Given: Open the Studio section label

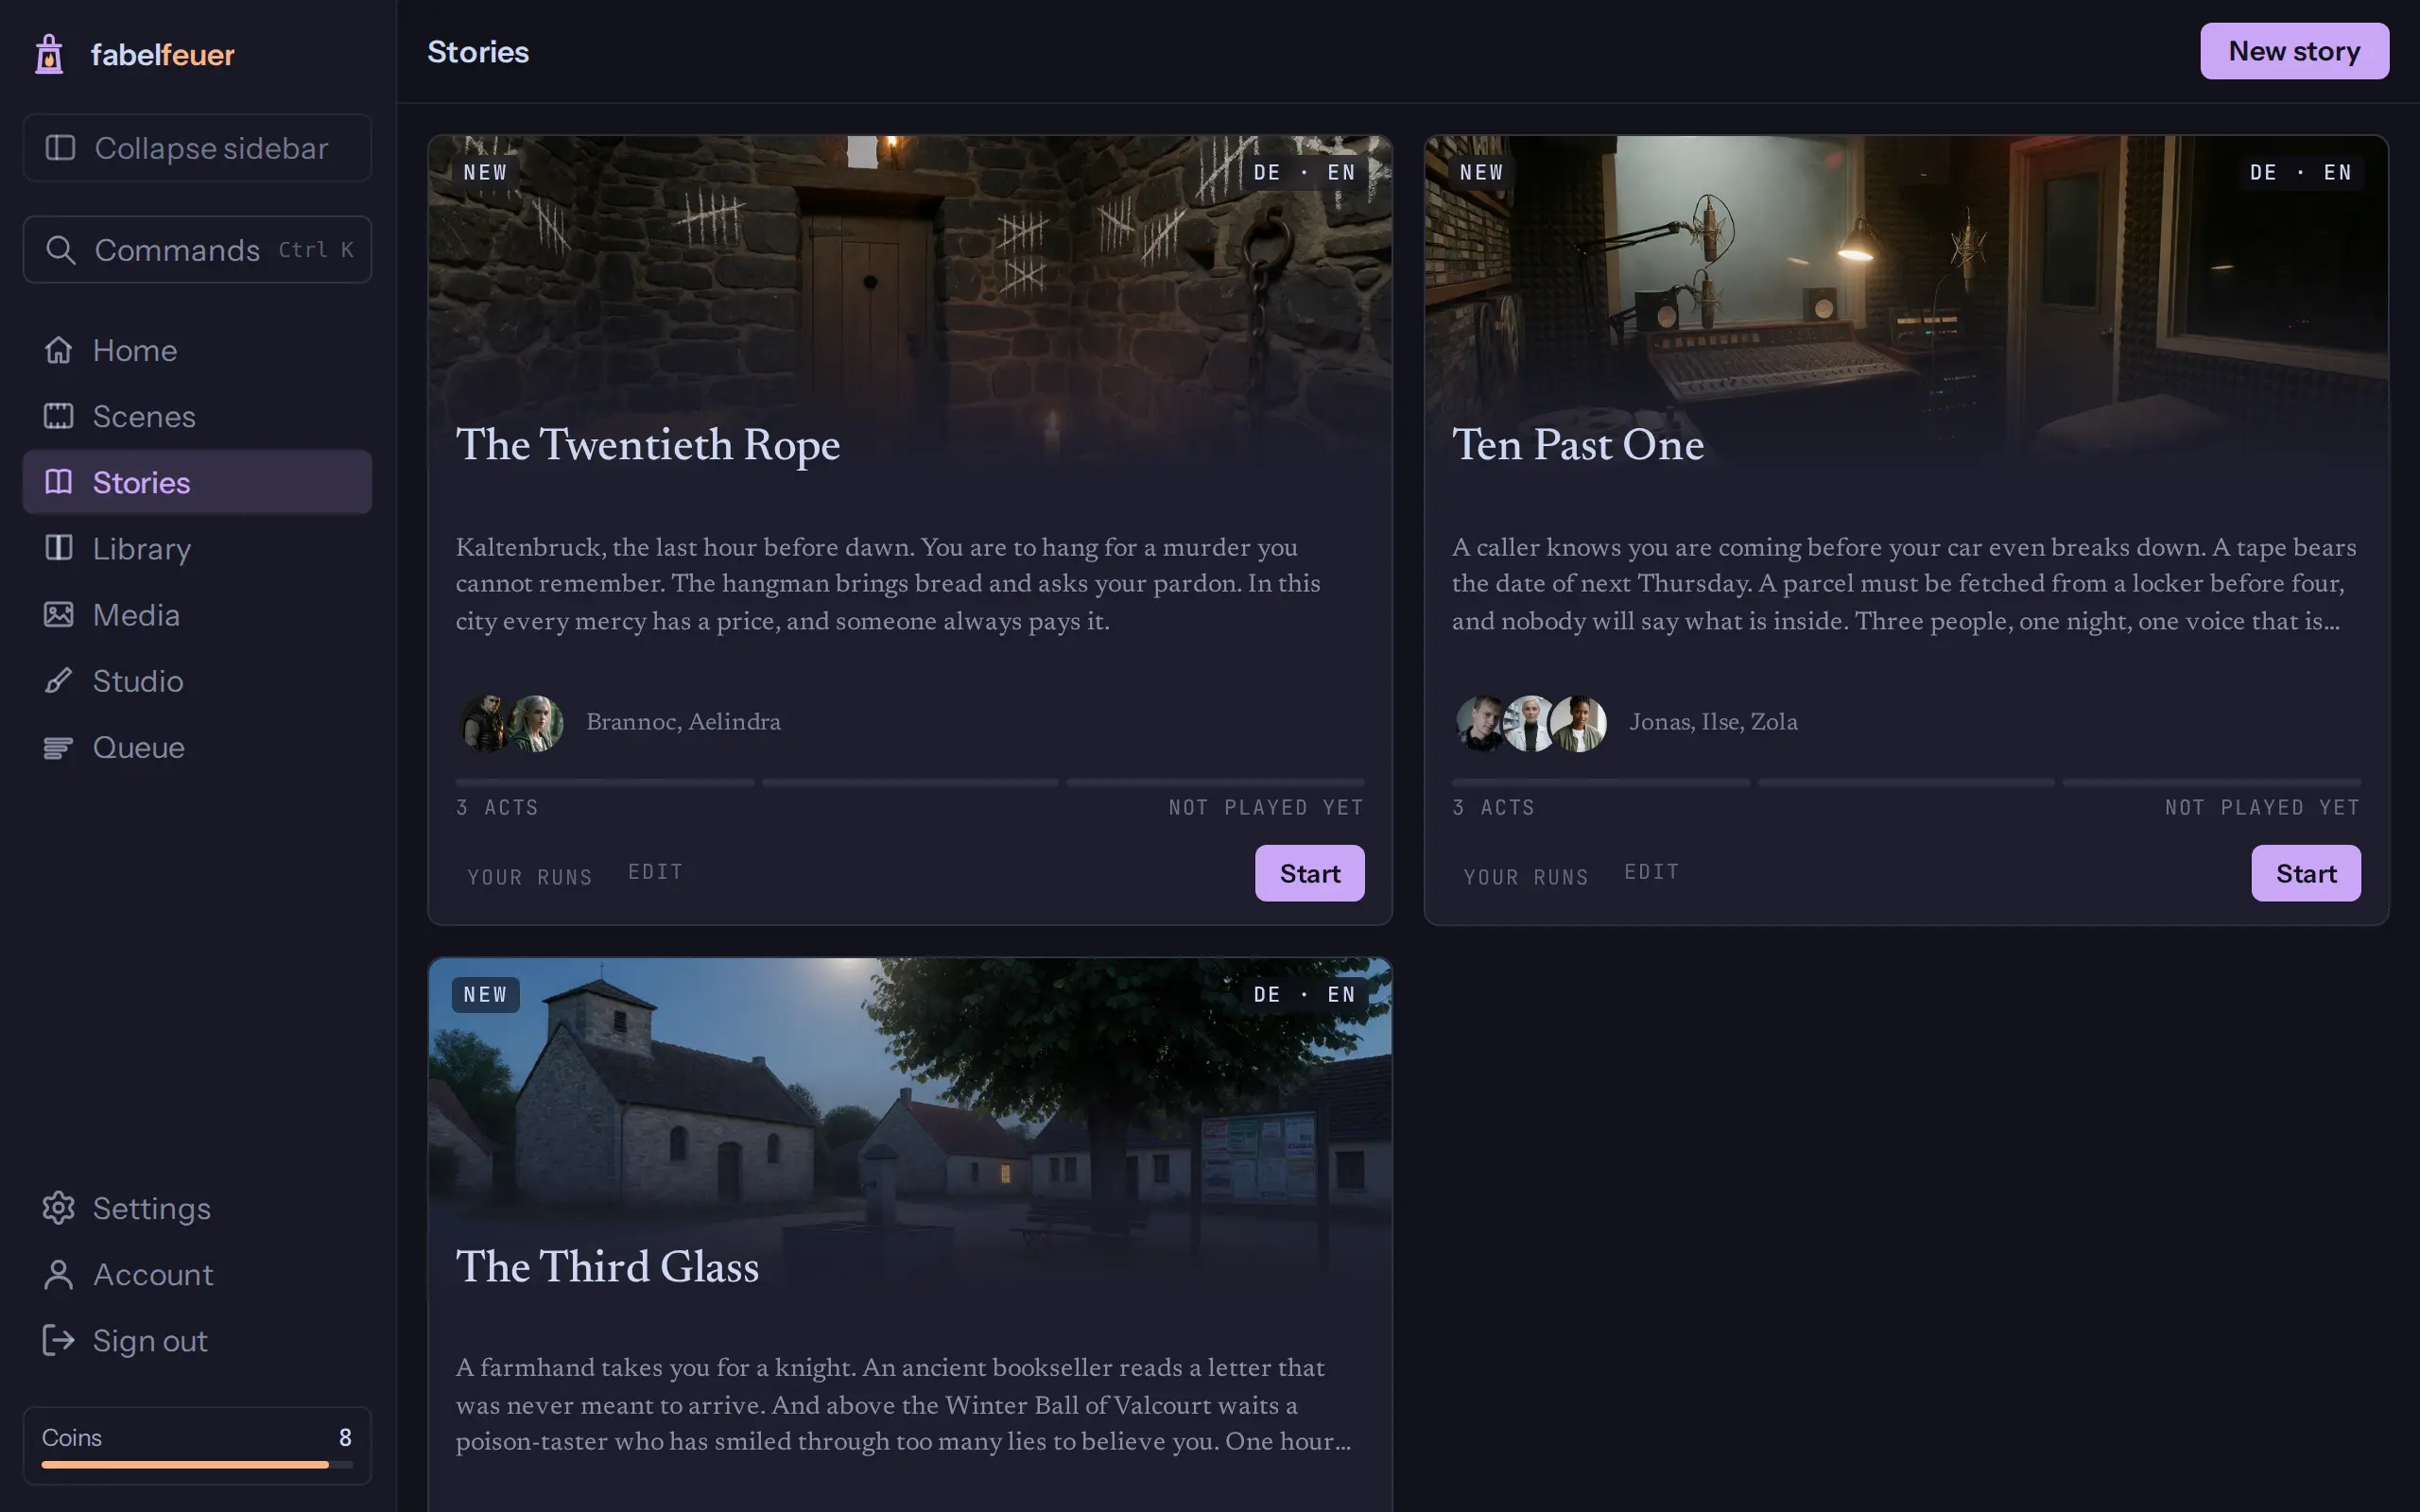Looking at the screenshot, I should pyautogui.click(x=138, y=680).
